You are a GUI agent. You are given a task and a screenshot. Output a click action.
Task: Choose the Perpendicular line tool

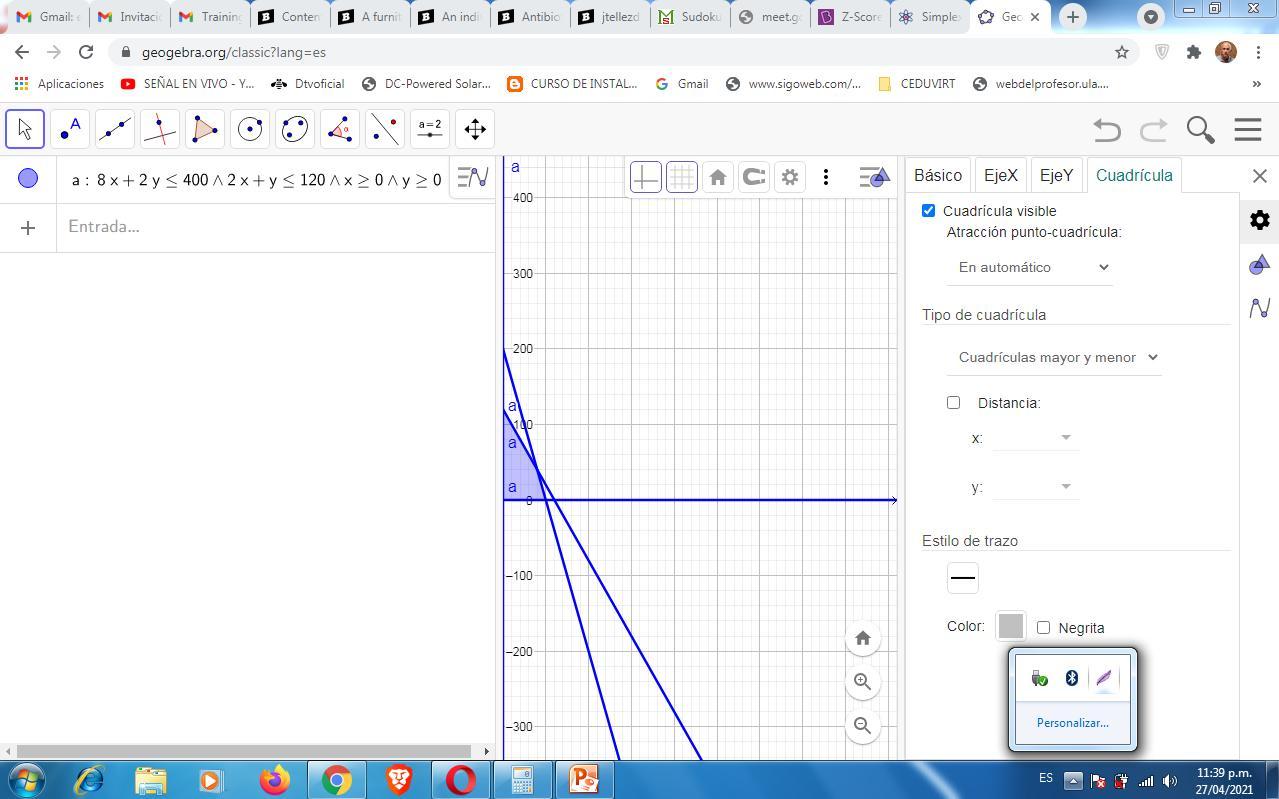tap(160, 129)
